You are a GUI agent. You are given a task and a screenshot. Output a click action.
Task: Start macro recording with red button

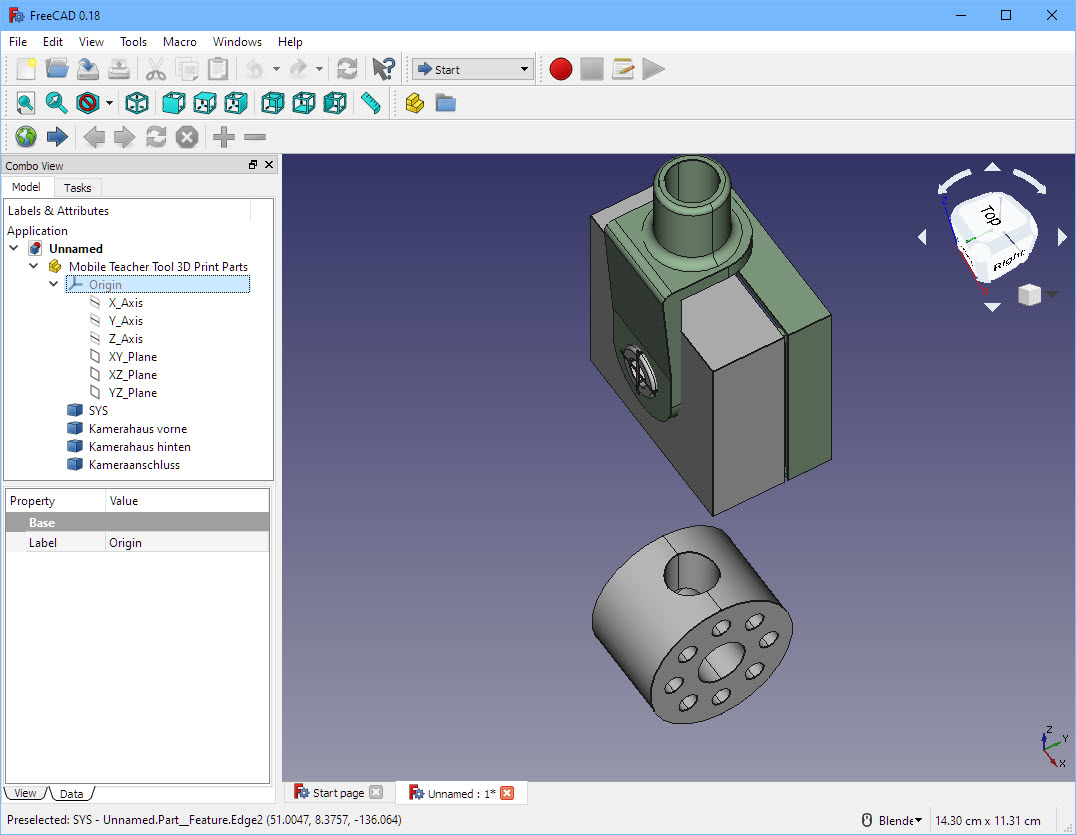[561, 69]
